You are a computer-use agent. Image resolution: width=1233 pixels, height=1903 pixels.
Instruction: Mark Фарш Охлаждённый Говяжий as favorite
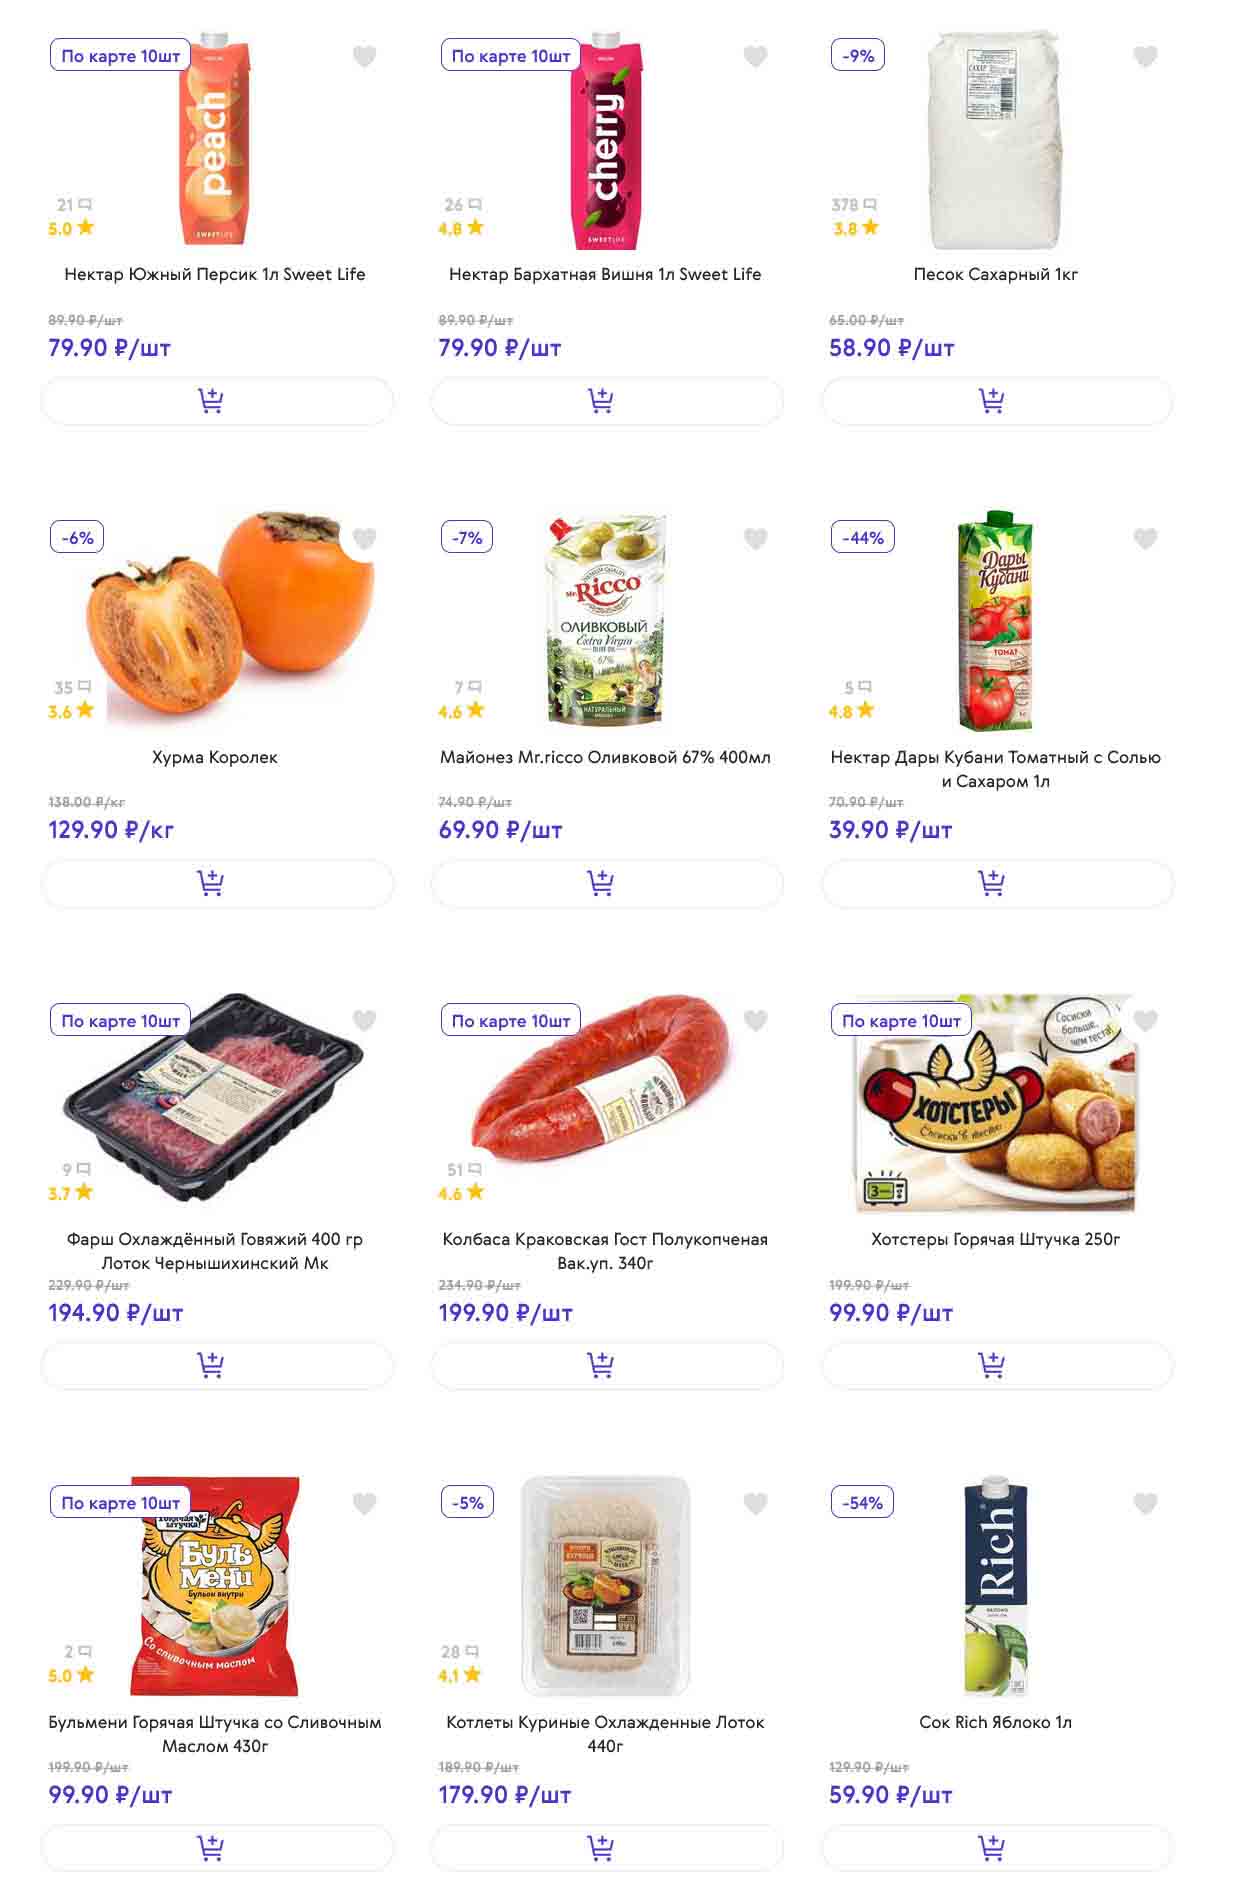coord(365,1021)
